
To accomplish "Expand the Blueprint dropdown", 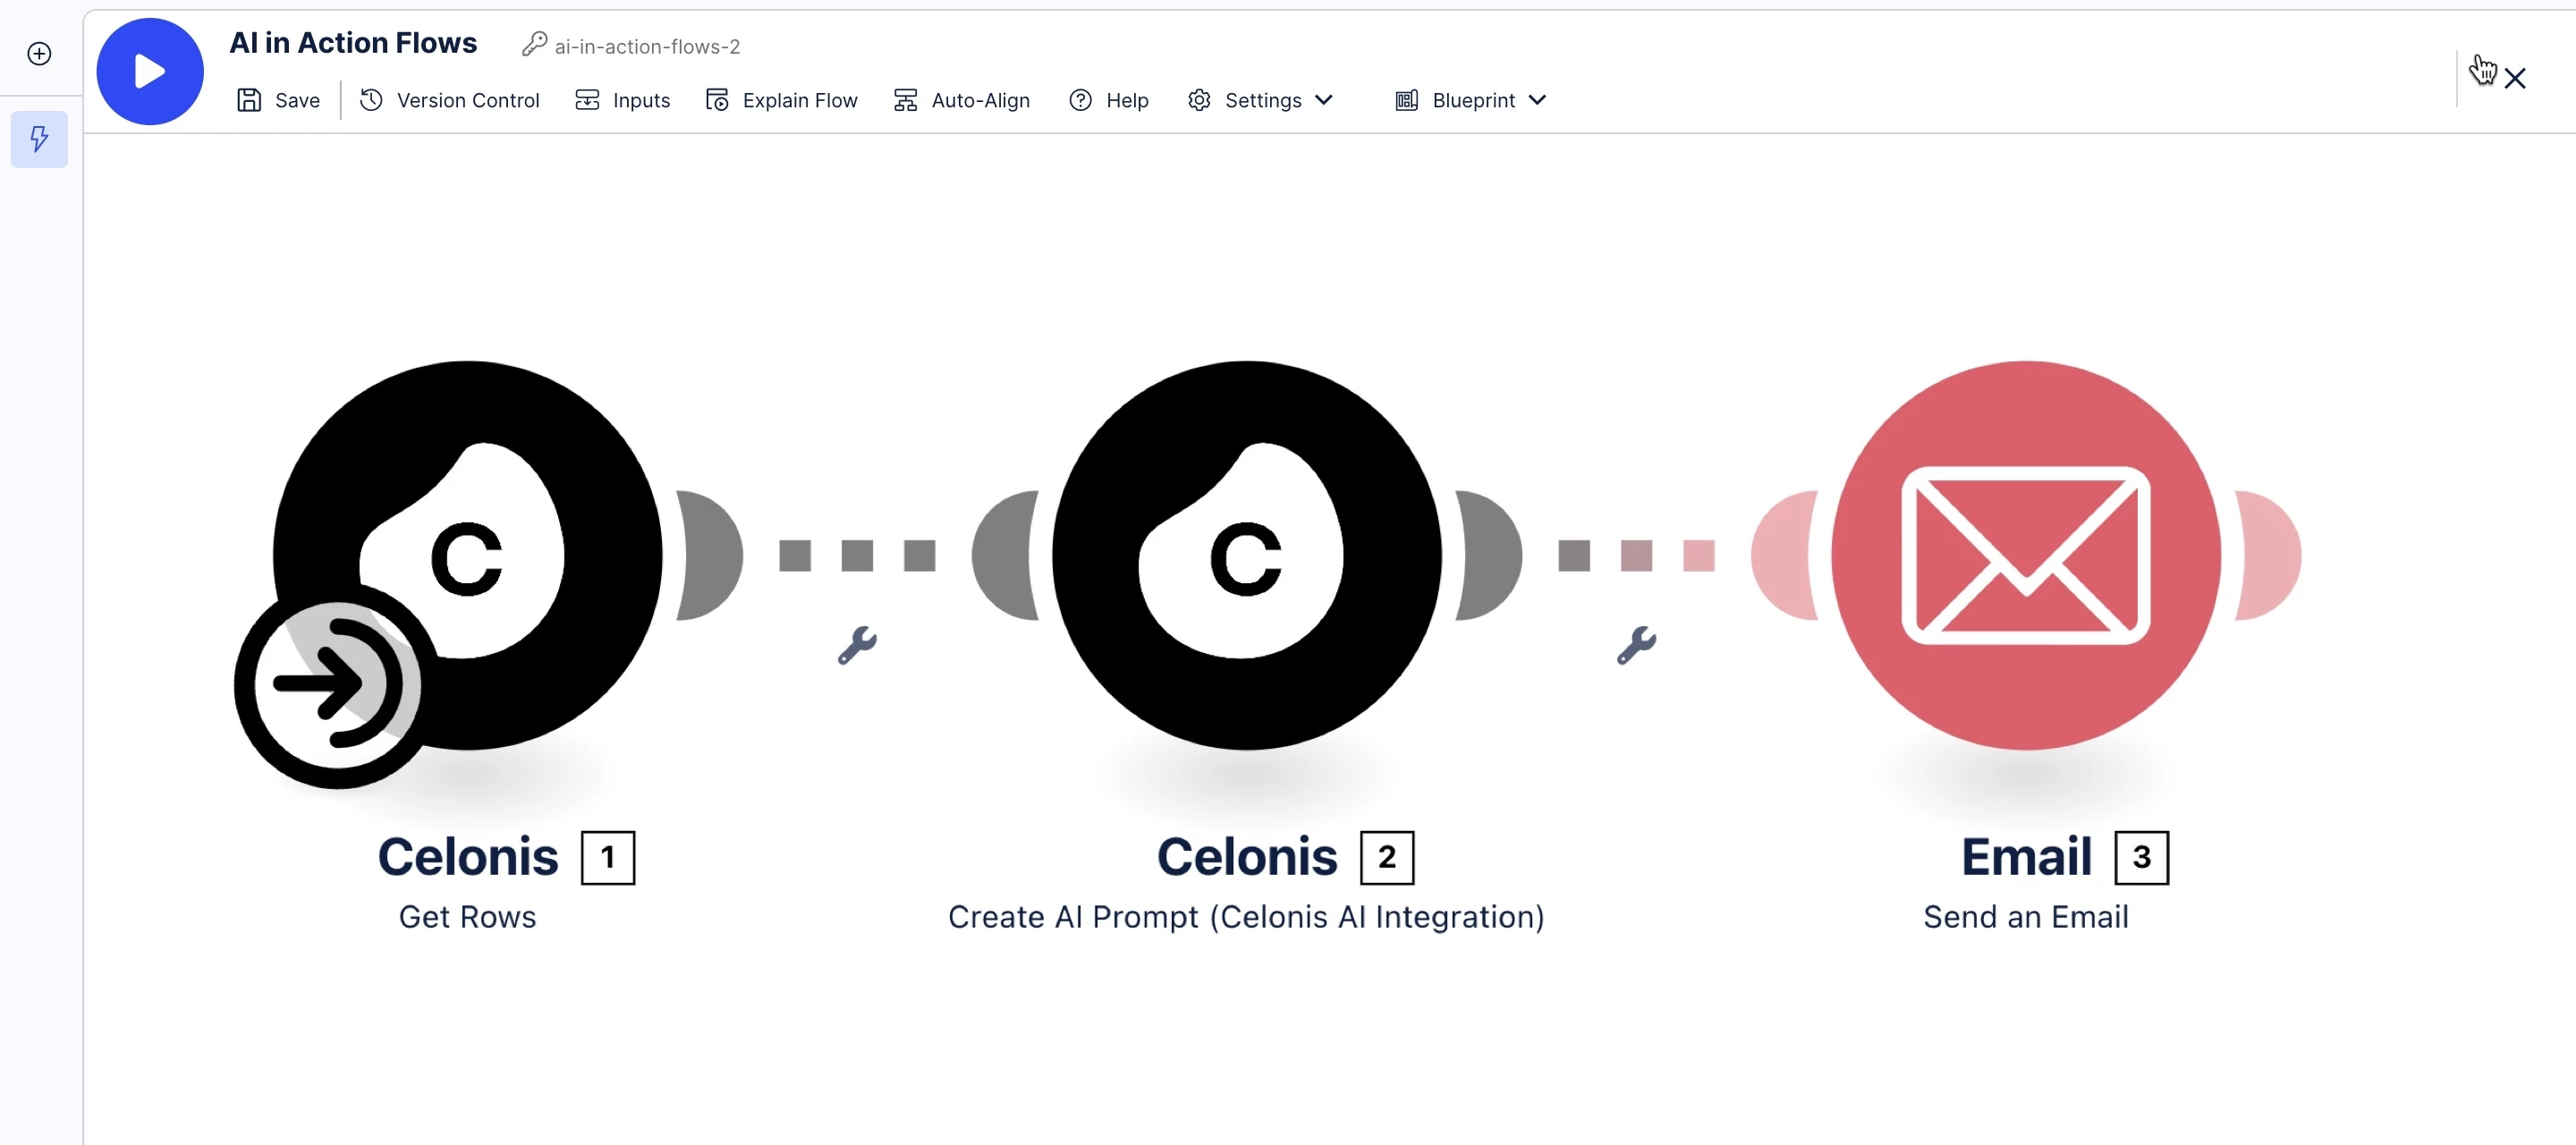I will coord(1470,100).
